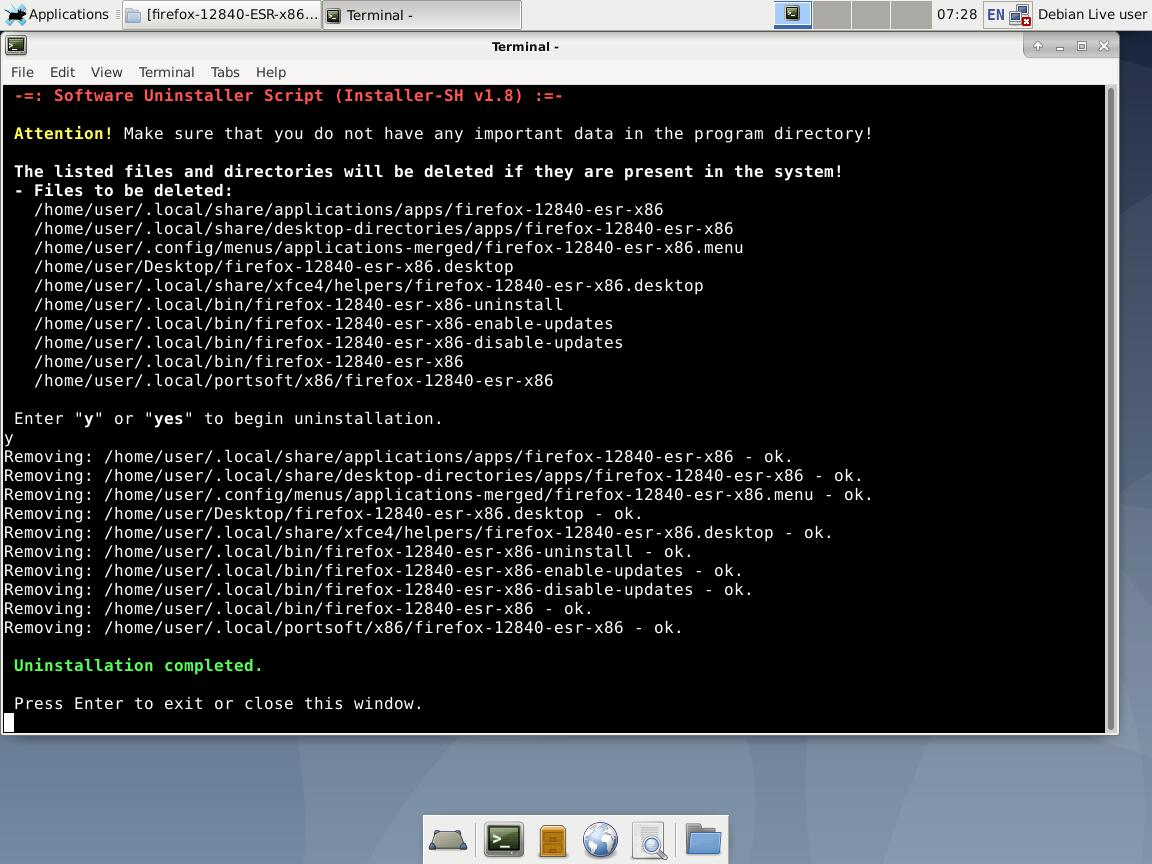Click the Software Uninstaller Script title line
Viewport: 1152px width, 864px height.
pyautogui.click(x=288, y=96)
